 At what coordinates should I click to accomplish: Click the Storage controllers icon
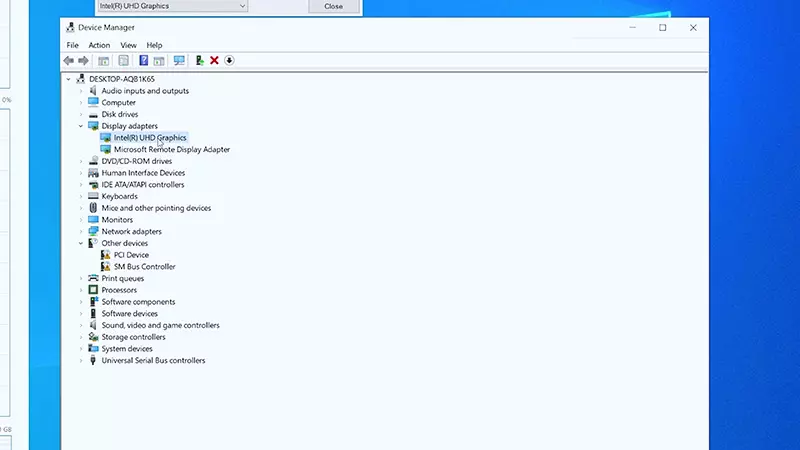93,337
